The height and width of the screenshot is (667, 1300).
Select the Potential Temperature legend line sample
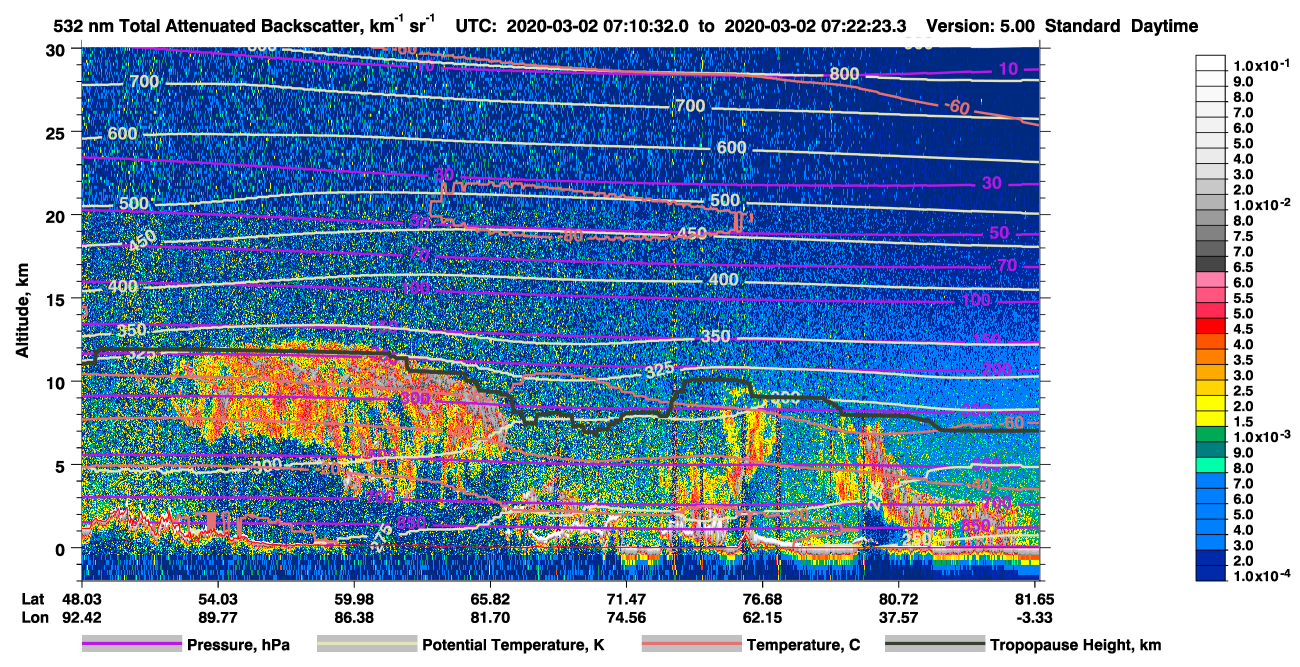tap(367, 645)
